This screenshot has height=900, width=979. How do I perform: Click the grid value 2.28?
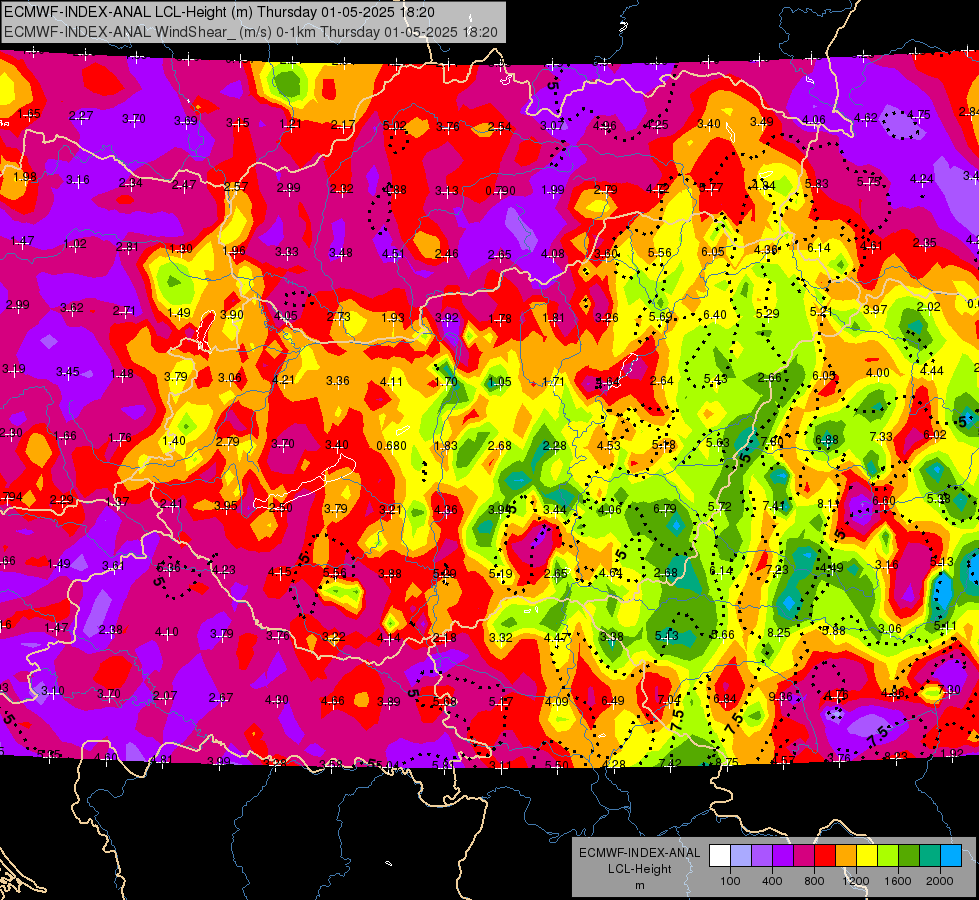554,445
